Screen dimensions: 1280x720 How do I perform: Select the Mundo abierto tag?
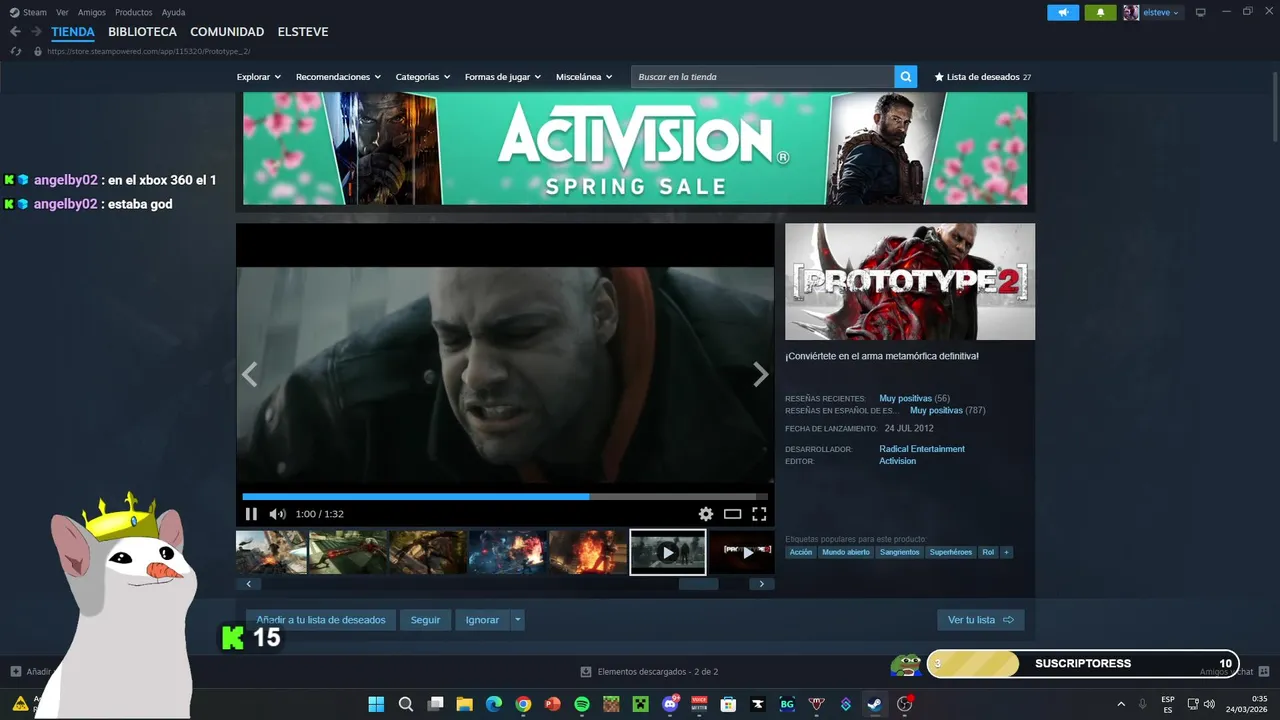click(x=846, y=552)
